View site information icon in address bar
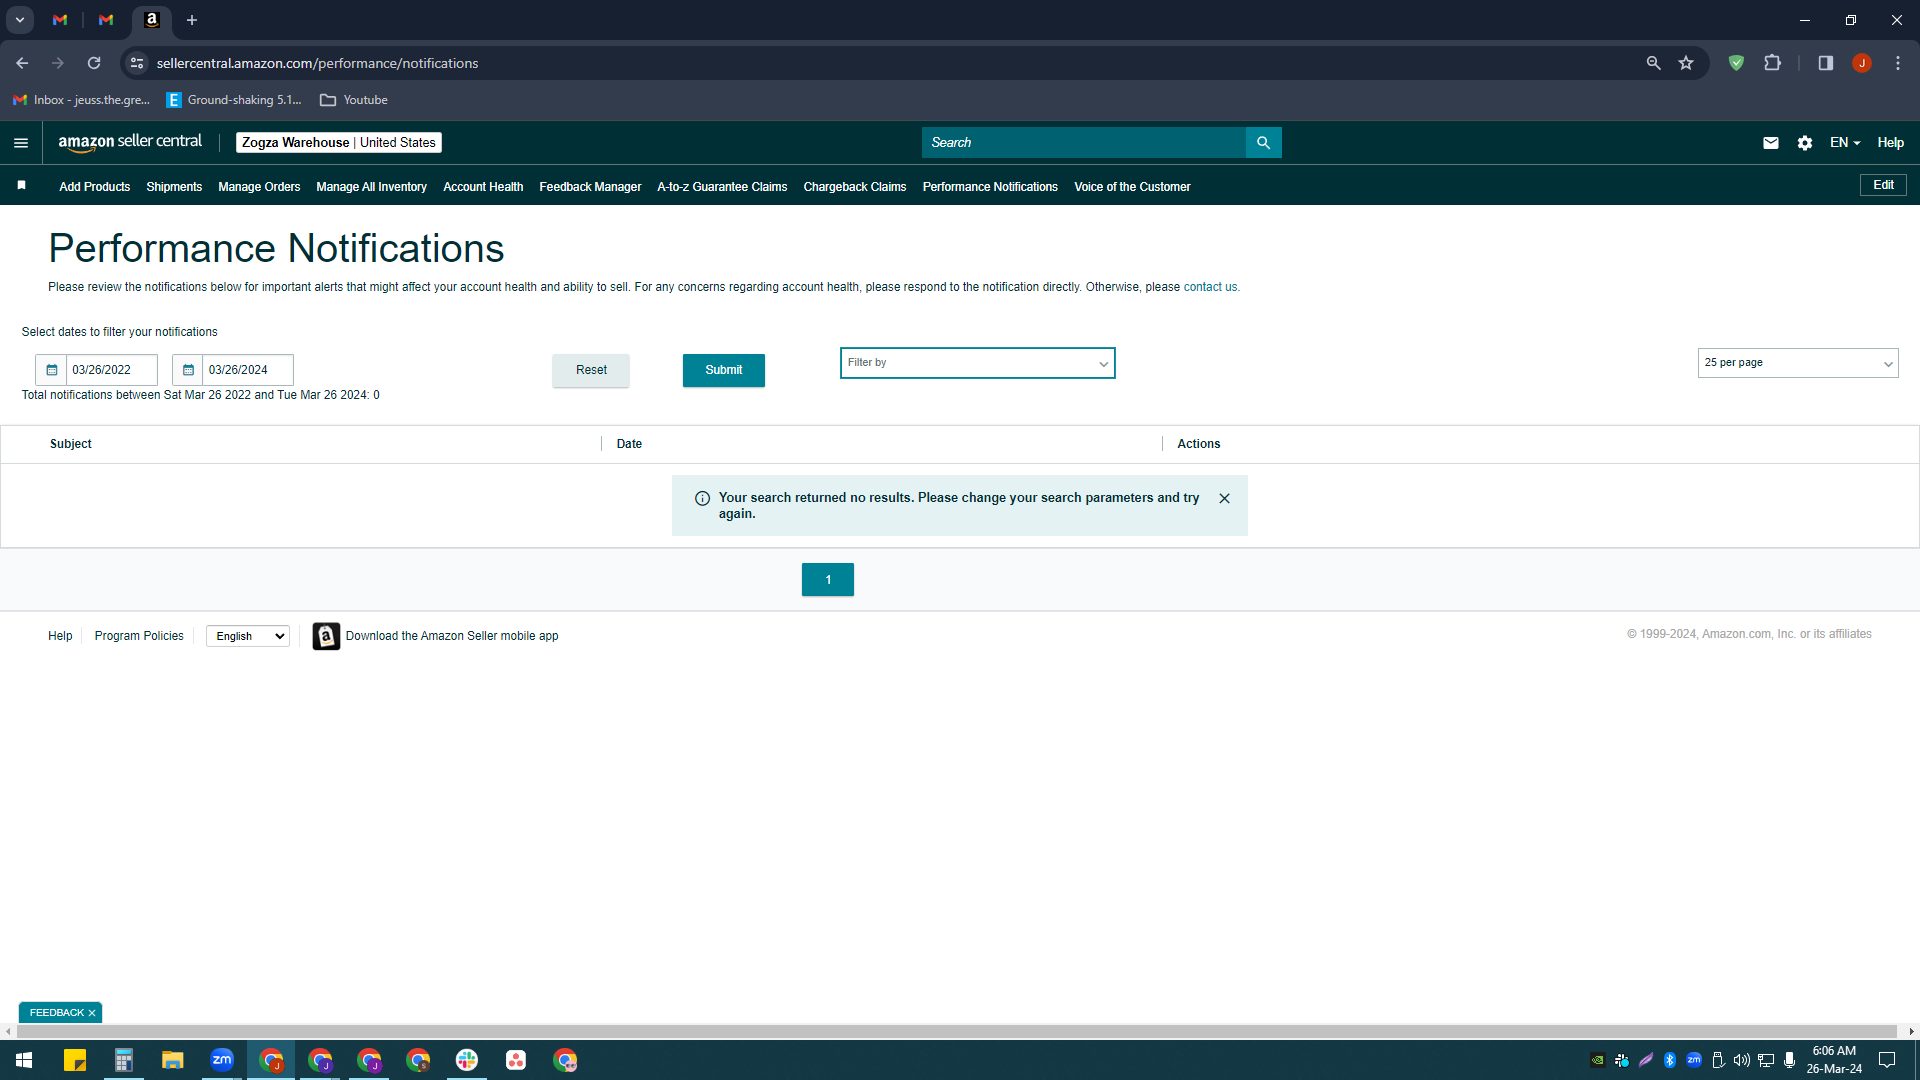 click(x=137, y=63)
